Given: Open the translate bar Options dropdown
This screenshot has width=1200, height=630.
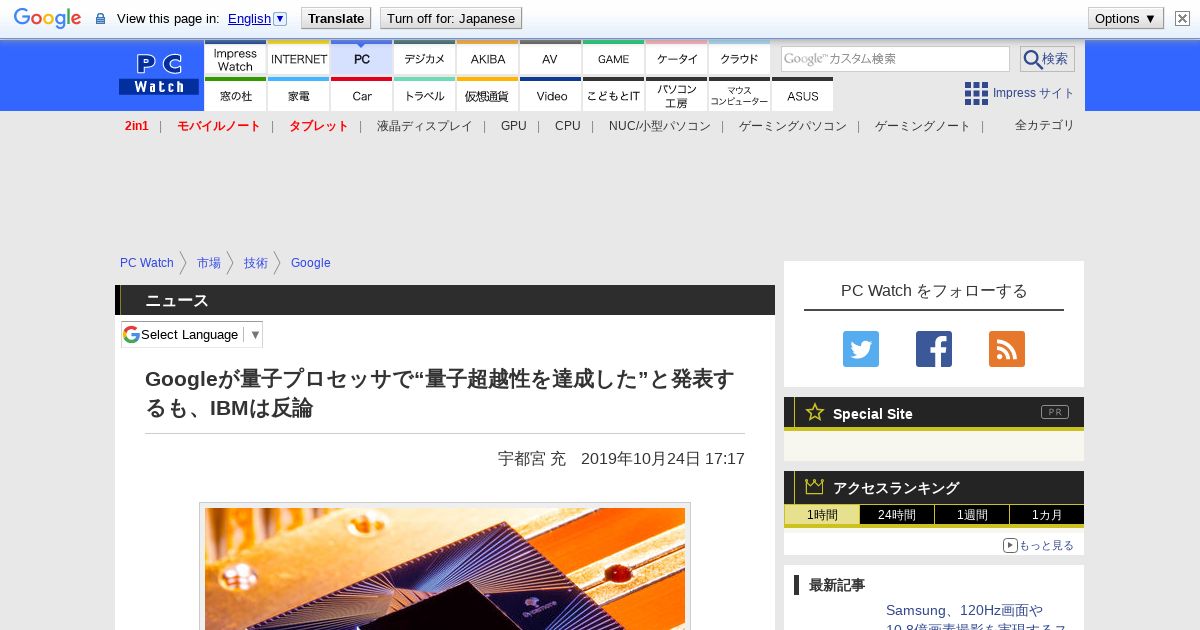Looking at the screenshot, I should pos(1126,18).
